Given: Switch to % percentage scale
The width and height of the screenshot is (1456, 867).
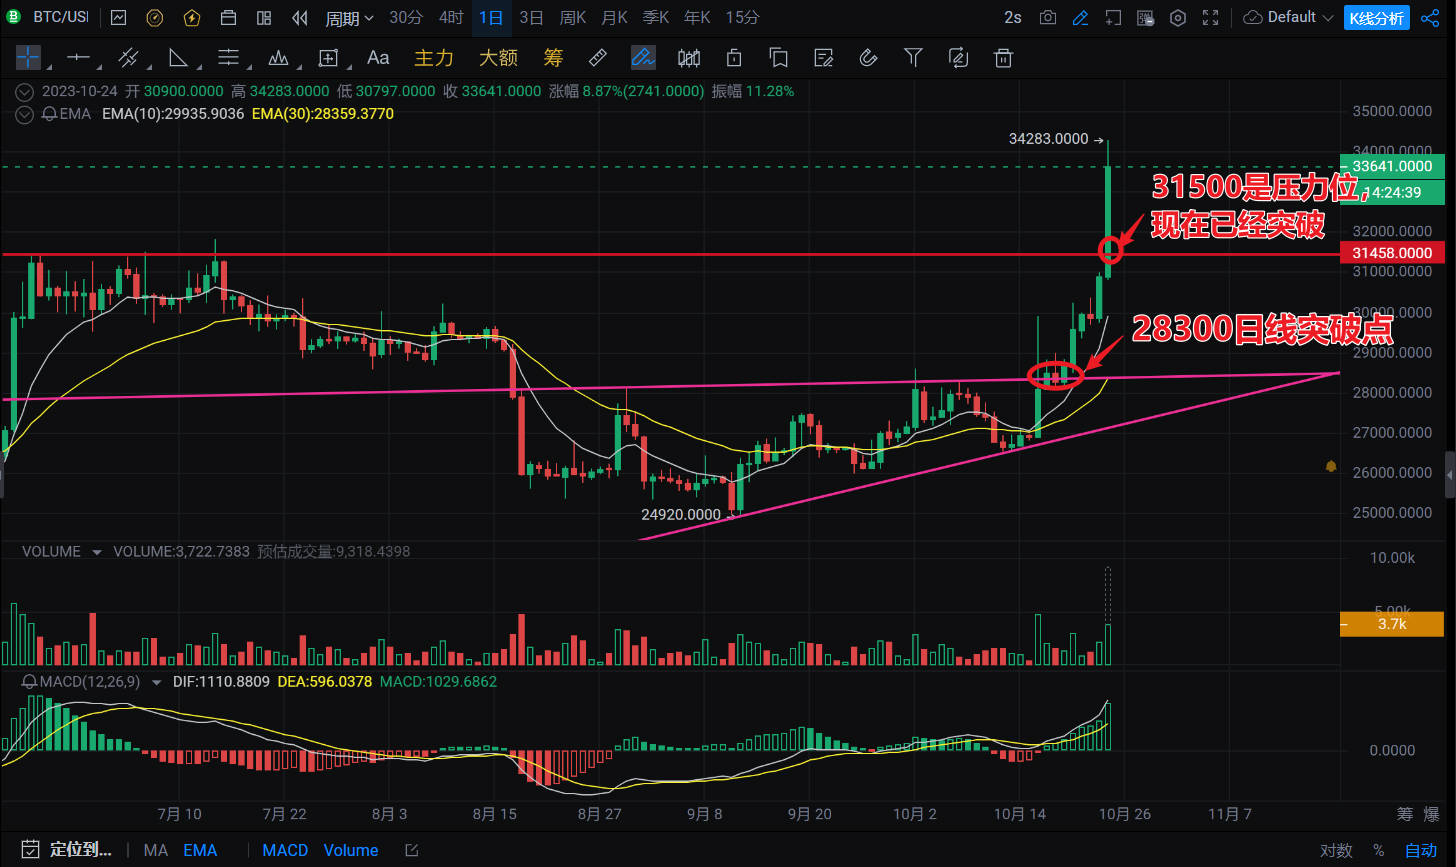Looking at the screenshot, I should [x=1379, y=851].
